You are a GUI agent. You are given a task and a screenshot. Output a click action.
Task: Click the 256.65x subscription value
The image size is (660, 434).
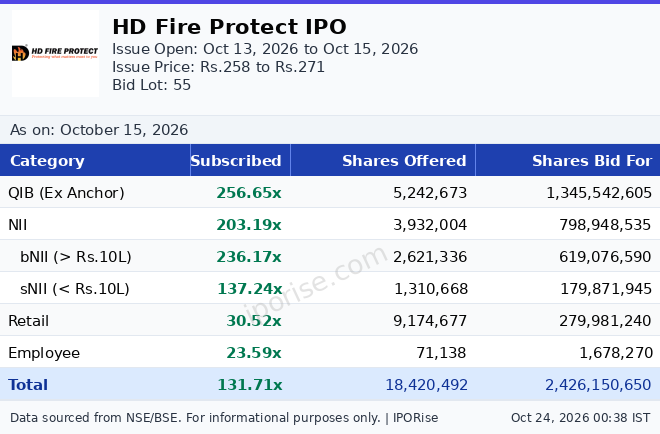249,193
